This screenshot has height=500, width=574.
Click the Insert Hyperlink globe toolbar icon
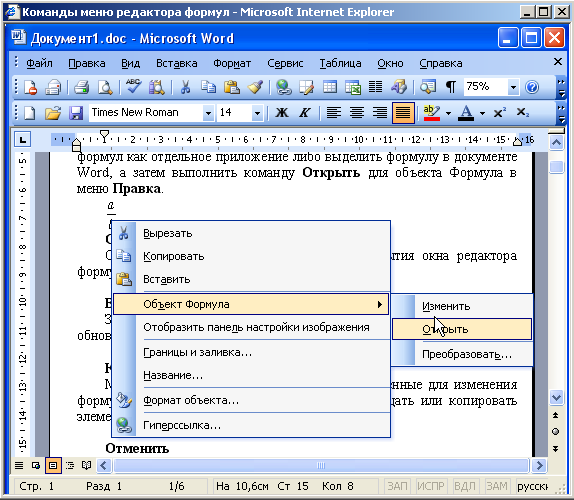point(284,87)
